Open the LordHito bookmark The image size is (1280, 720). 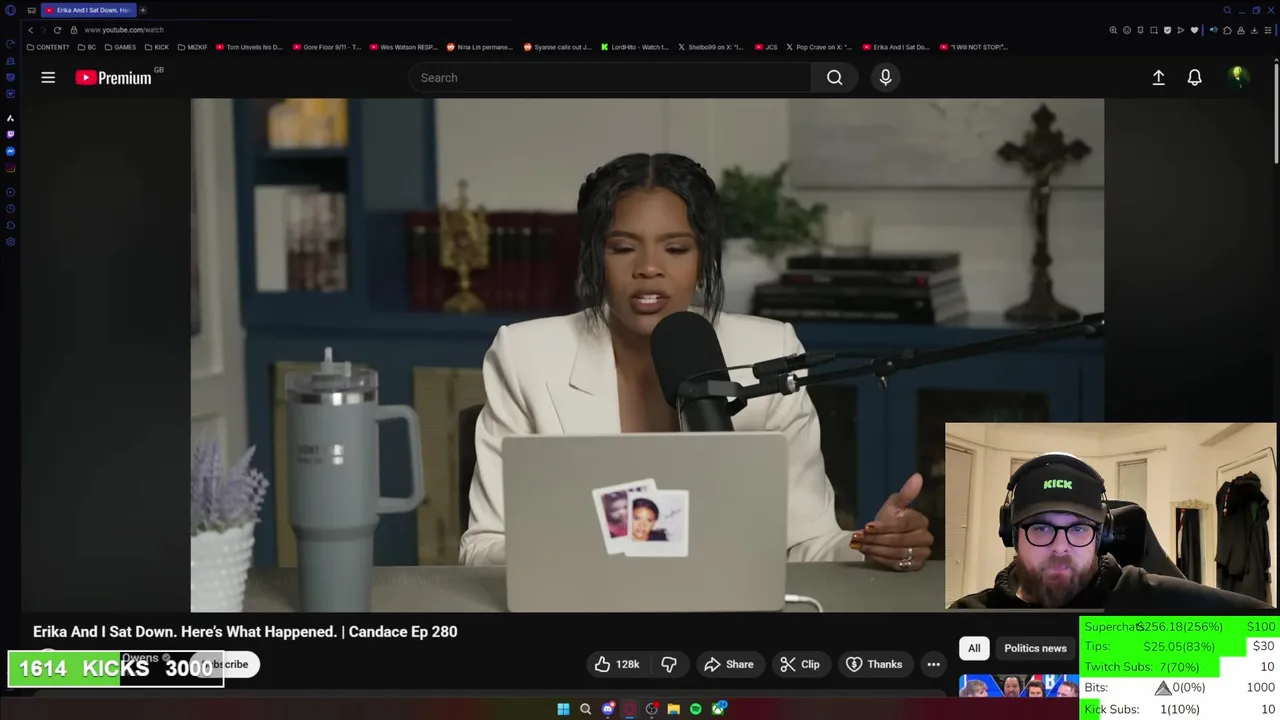(635, 47)
